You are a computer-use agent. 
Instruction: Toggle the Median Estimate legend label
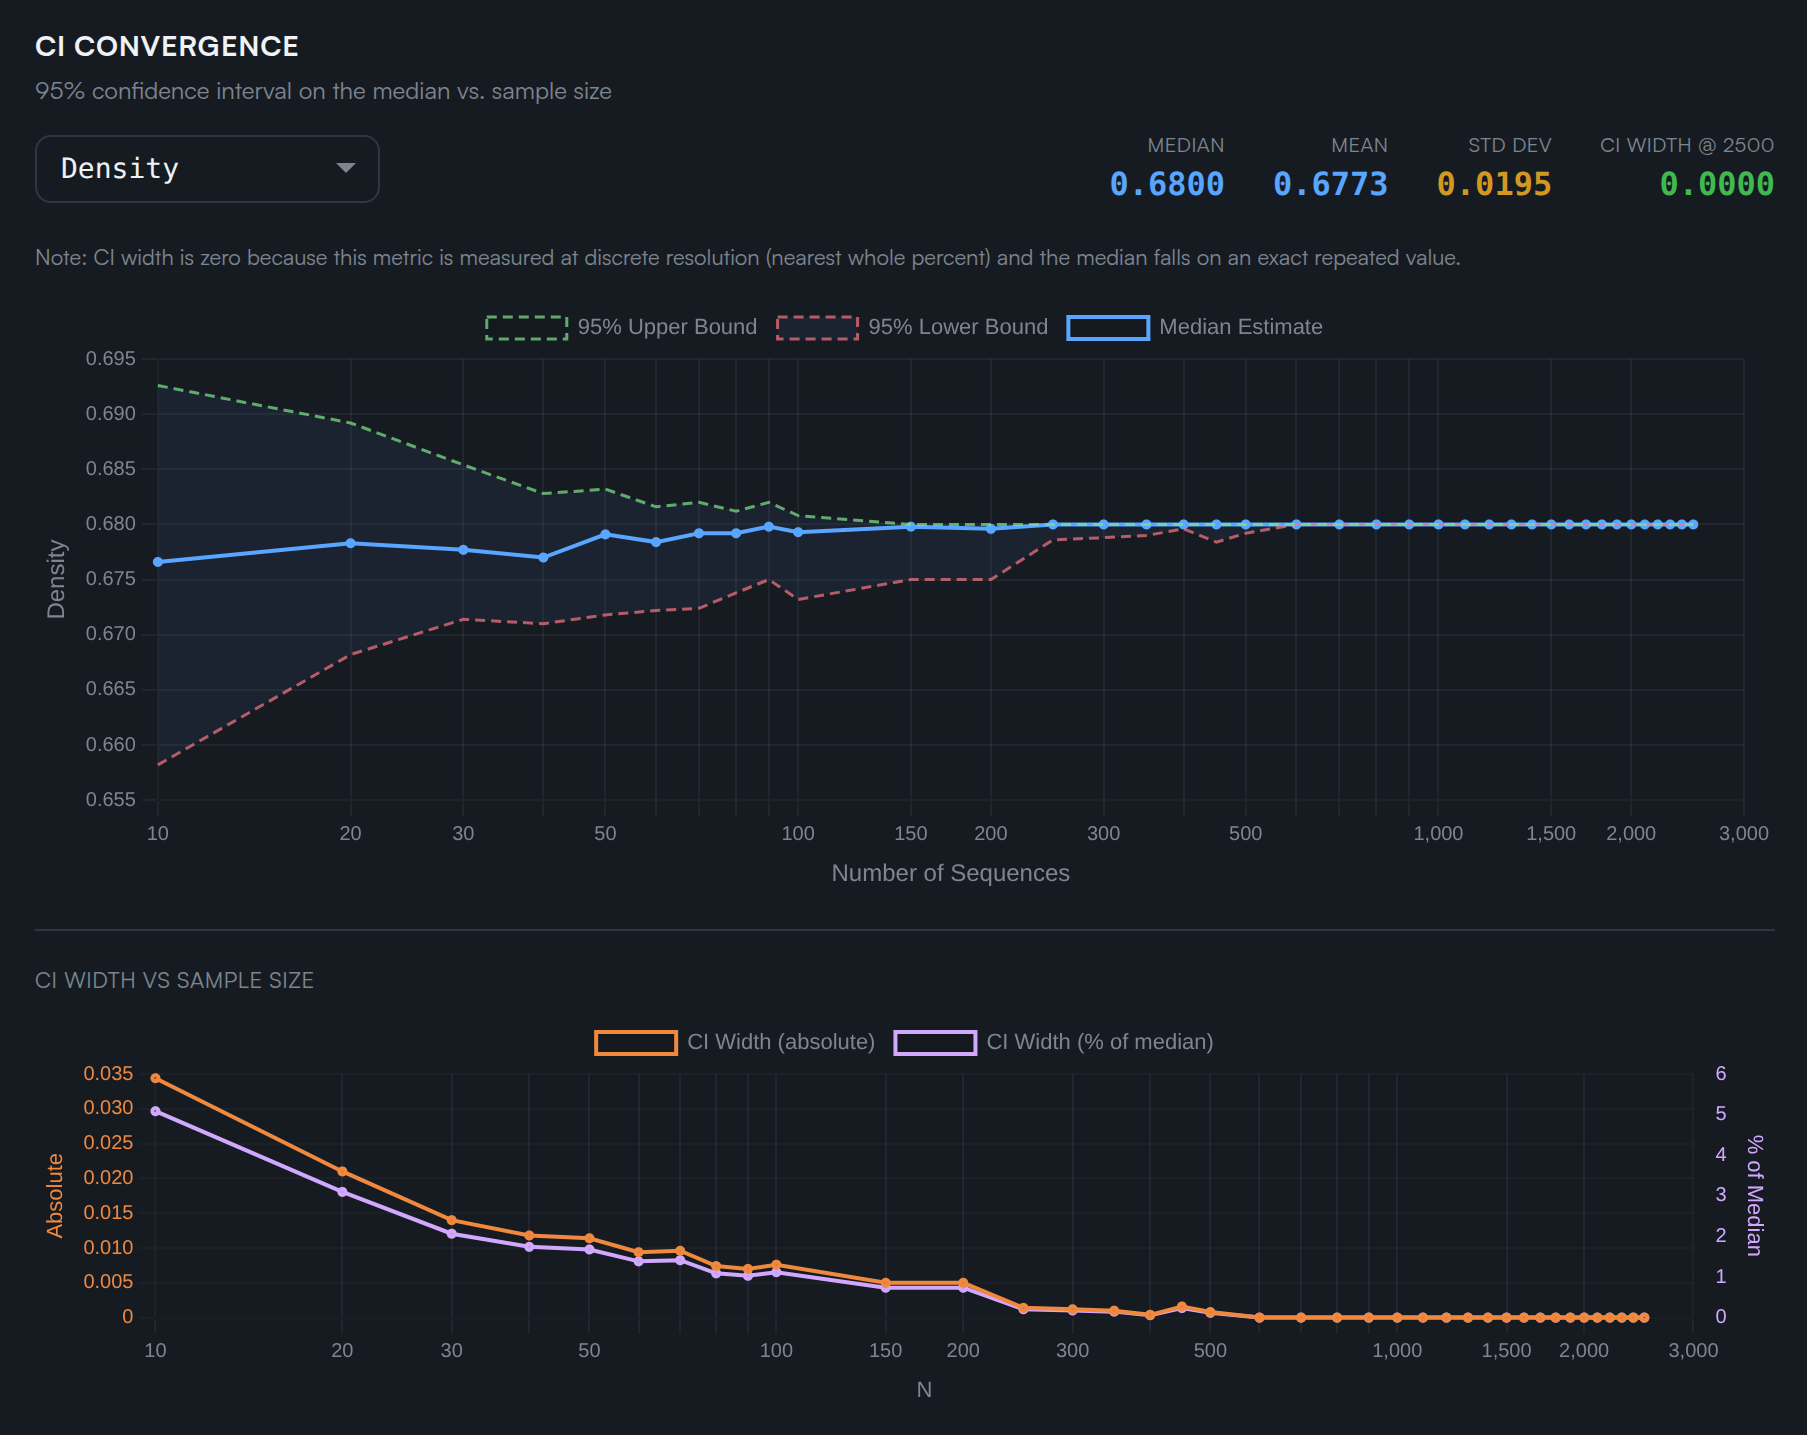point(1240,327)
